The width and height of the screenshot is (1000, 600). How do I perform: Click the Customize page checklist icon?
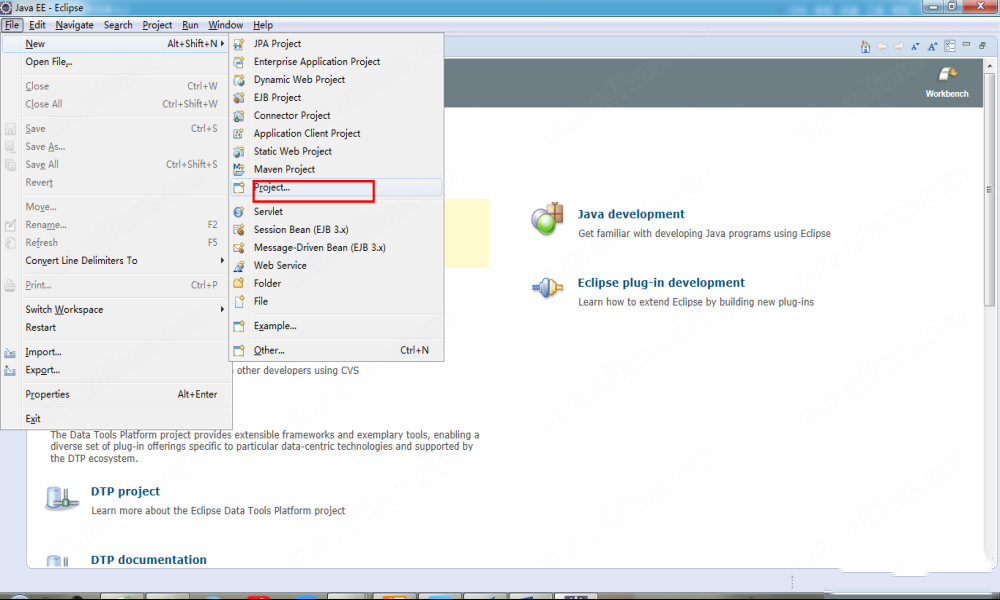950,46
